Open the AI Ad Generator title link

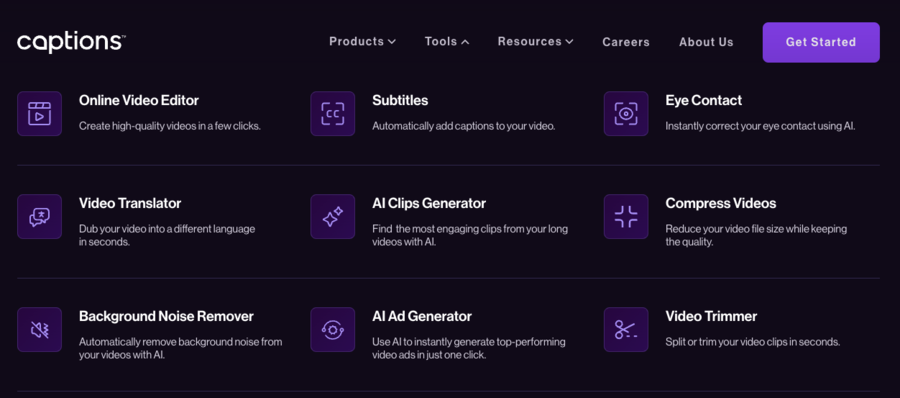pos(422,316)
